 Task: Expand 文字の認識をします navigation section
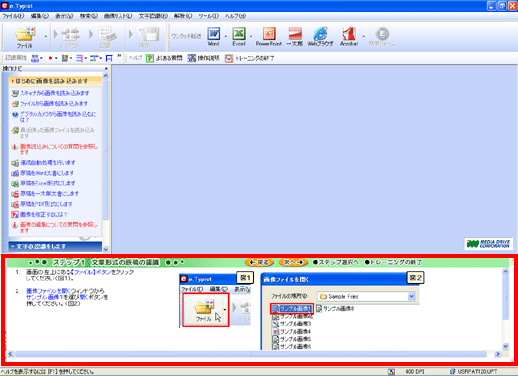click(x=55, y=246)
